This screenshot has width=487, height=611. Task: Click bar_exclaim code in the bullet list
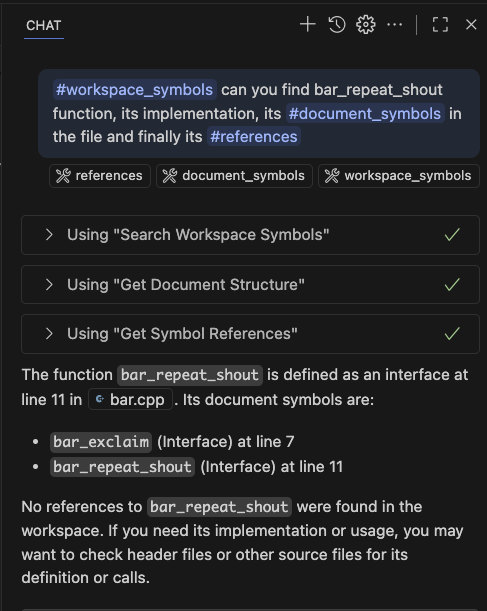(101, 442)
